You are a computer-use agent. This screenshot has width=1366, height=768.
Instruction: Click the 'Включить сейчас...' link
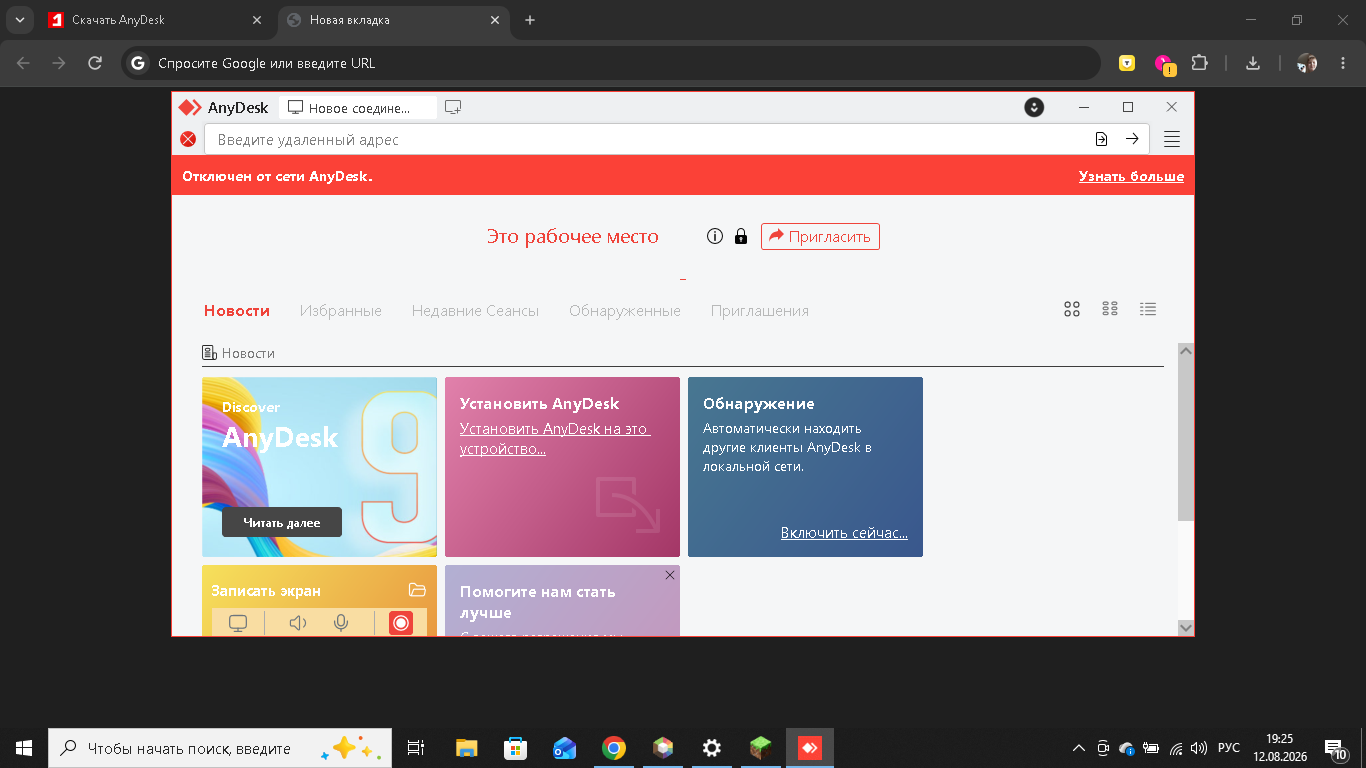pos(844,533)
